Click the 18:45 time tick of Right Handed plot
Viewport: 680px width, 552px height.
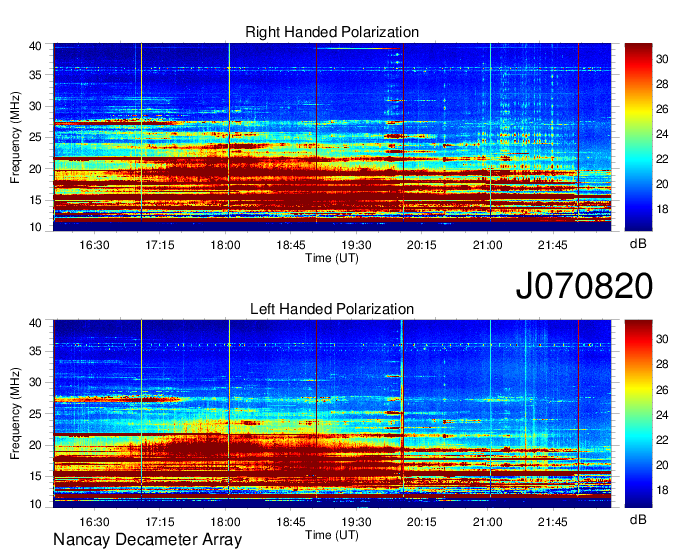(291, 245)
